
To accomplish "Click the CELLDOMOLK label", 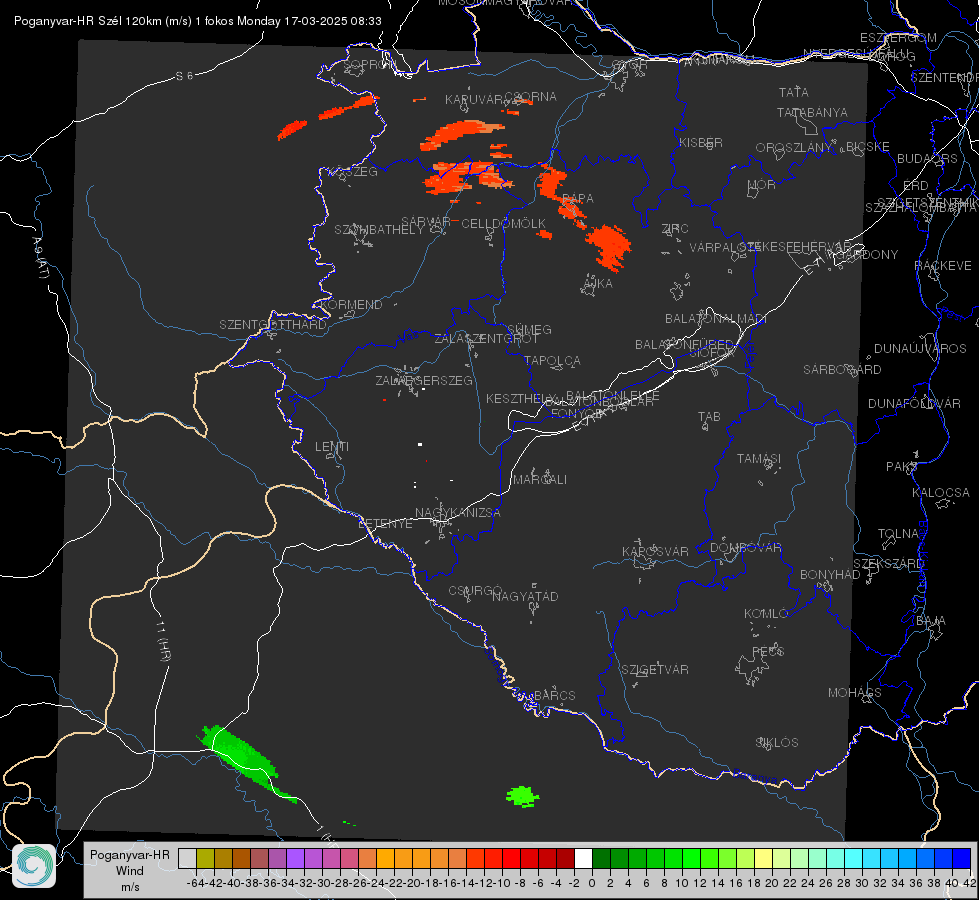I will point(503,224).
